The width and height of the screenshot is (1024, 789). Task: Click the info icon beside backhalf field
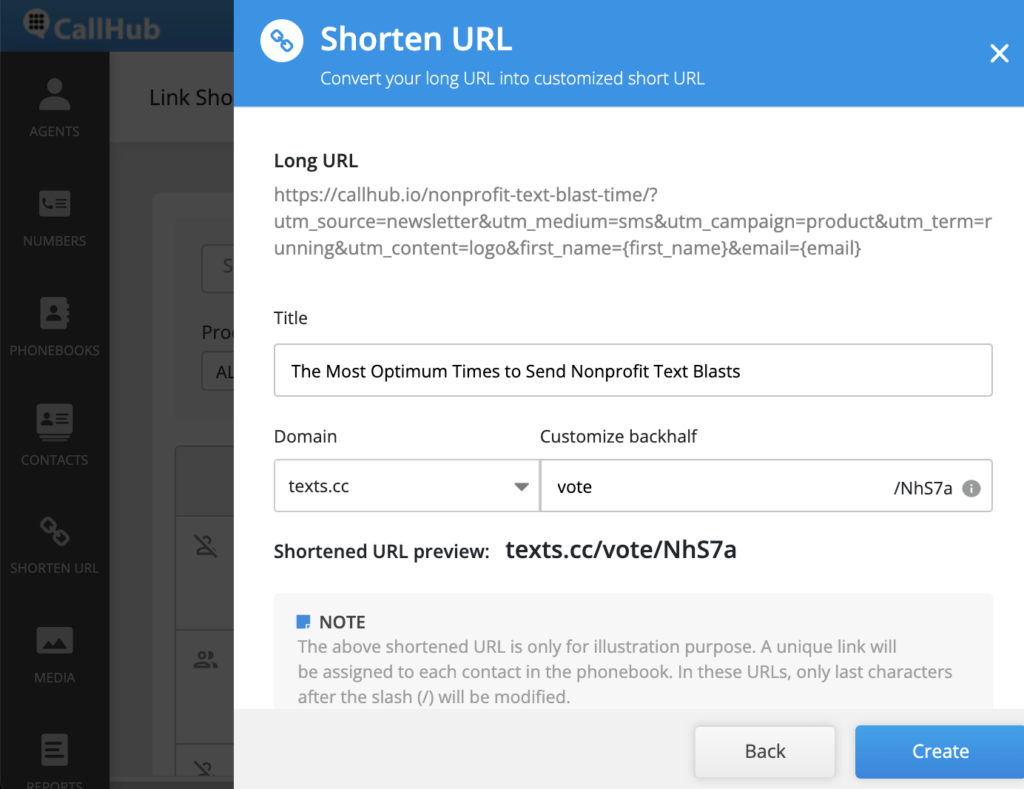coord(974,486)
